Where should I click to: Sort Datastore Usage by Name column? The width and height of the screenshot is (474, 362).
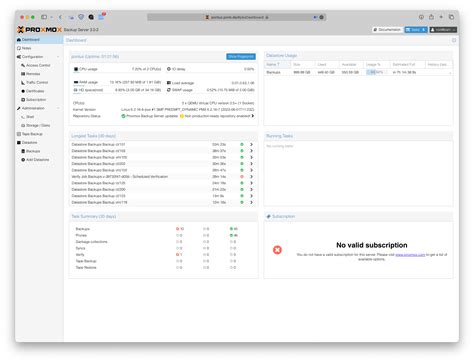(x=278, y=64)
